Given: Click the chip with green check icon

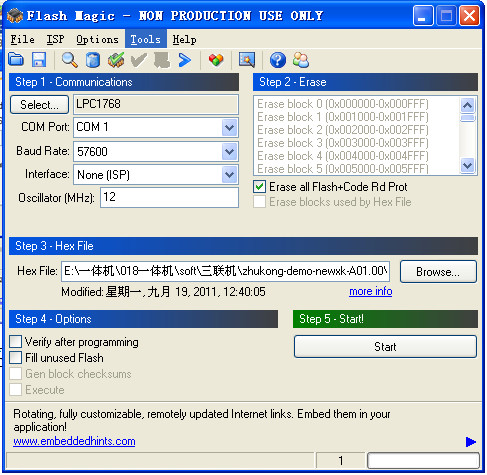Looking at the screenshot, I should click(116, 60).
